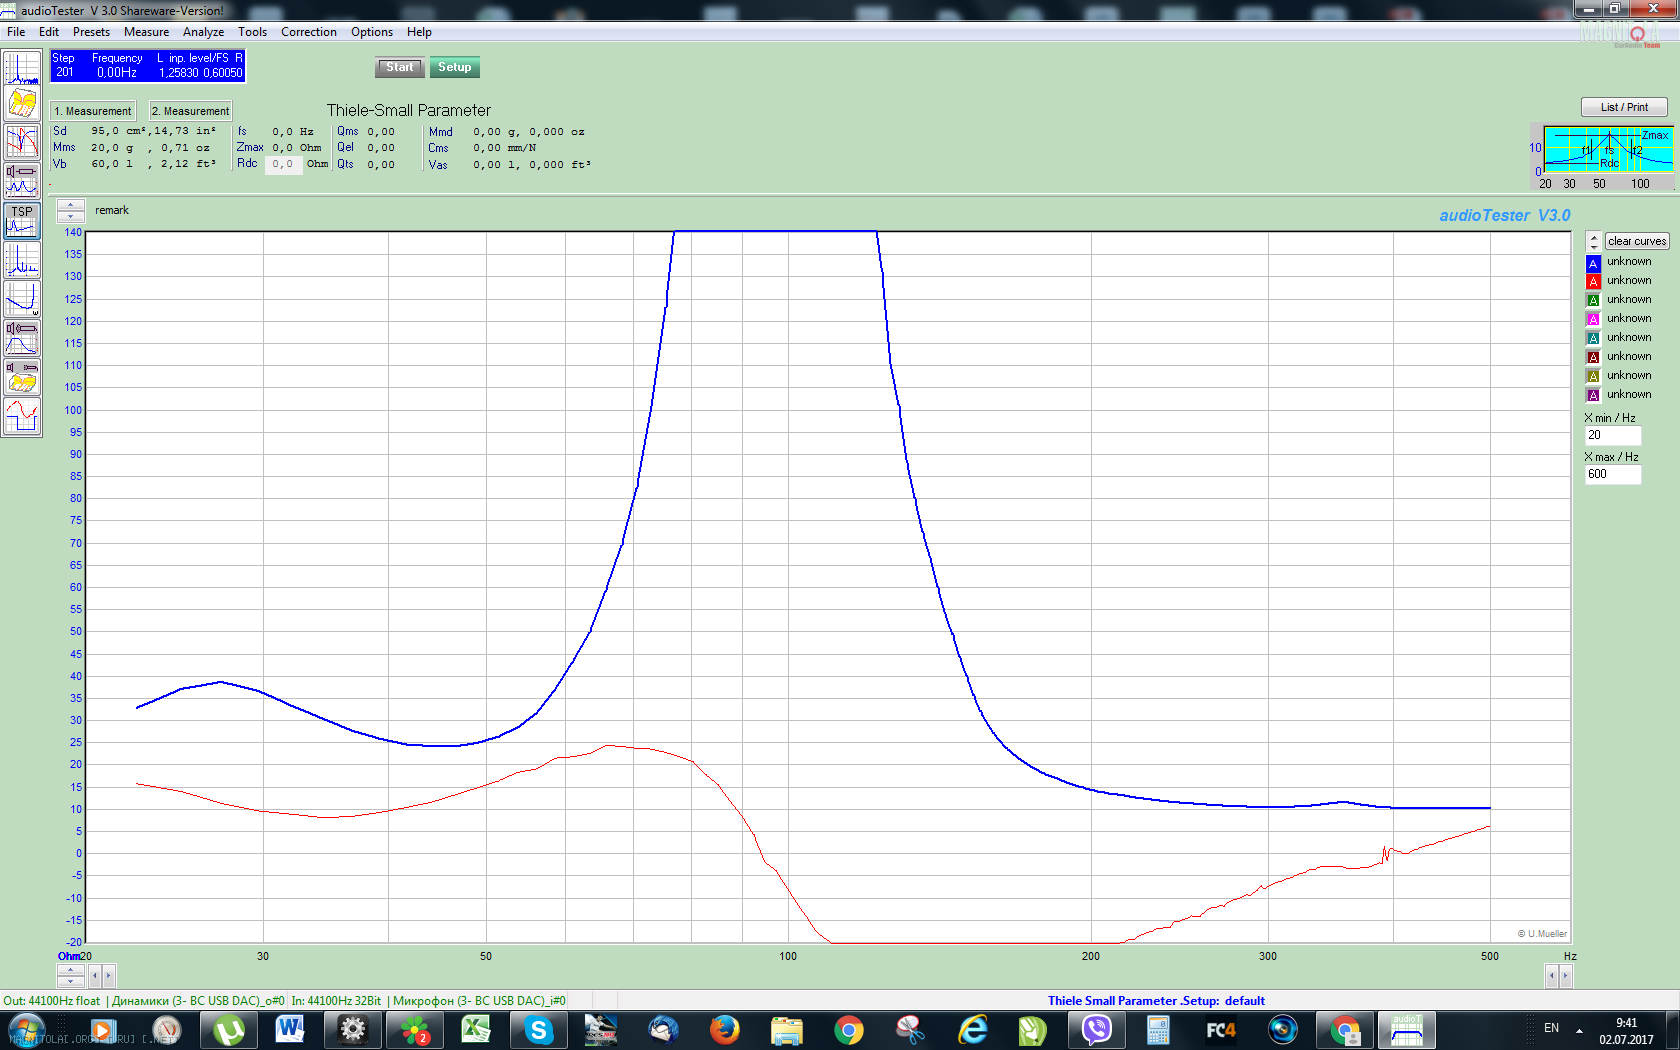Select the 3D waterfall spectrum tool
The width and height of the screenshot is (1680, 1050).
pyautogui.click(x=21, y=104)
